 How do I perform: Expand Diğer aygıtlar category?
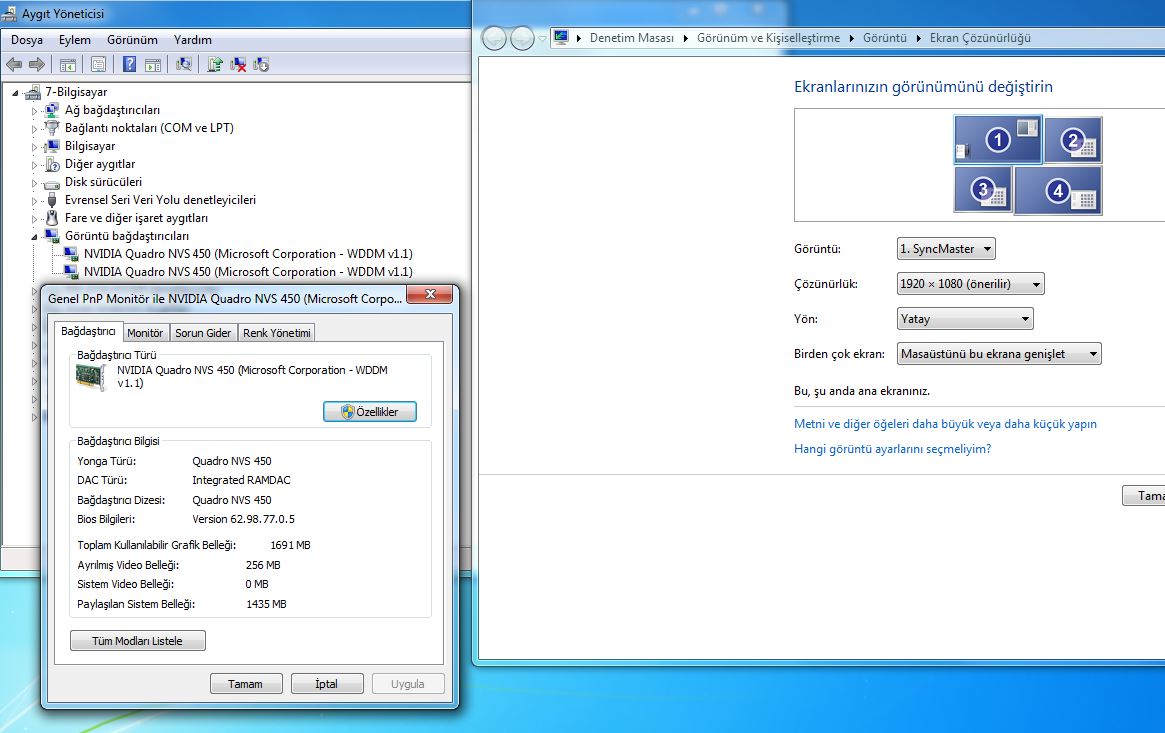pyautogui.click(x=34, y=165)
